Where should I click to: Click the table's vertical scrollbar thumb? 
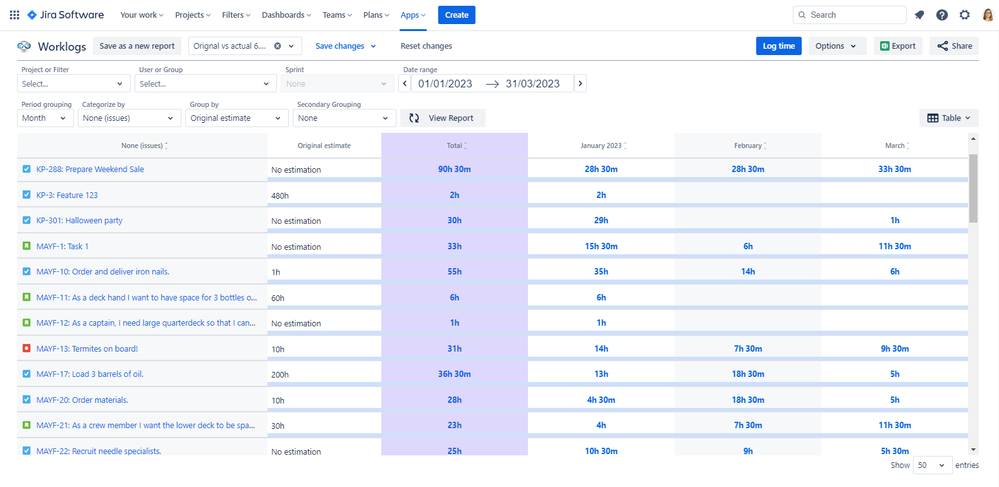pos(973,188)
